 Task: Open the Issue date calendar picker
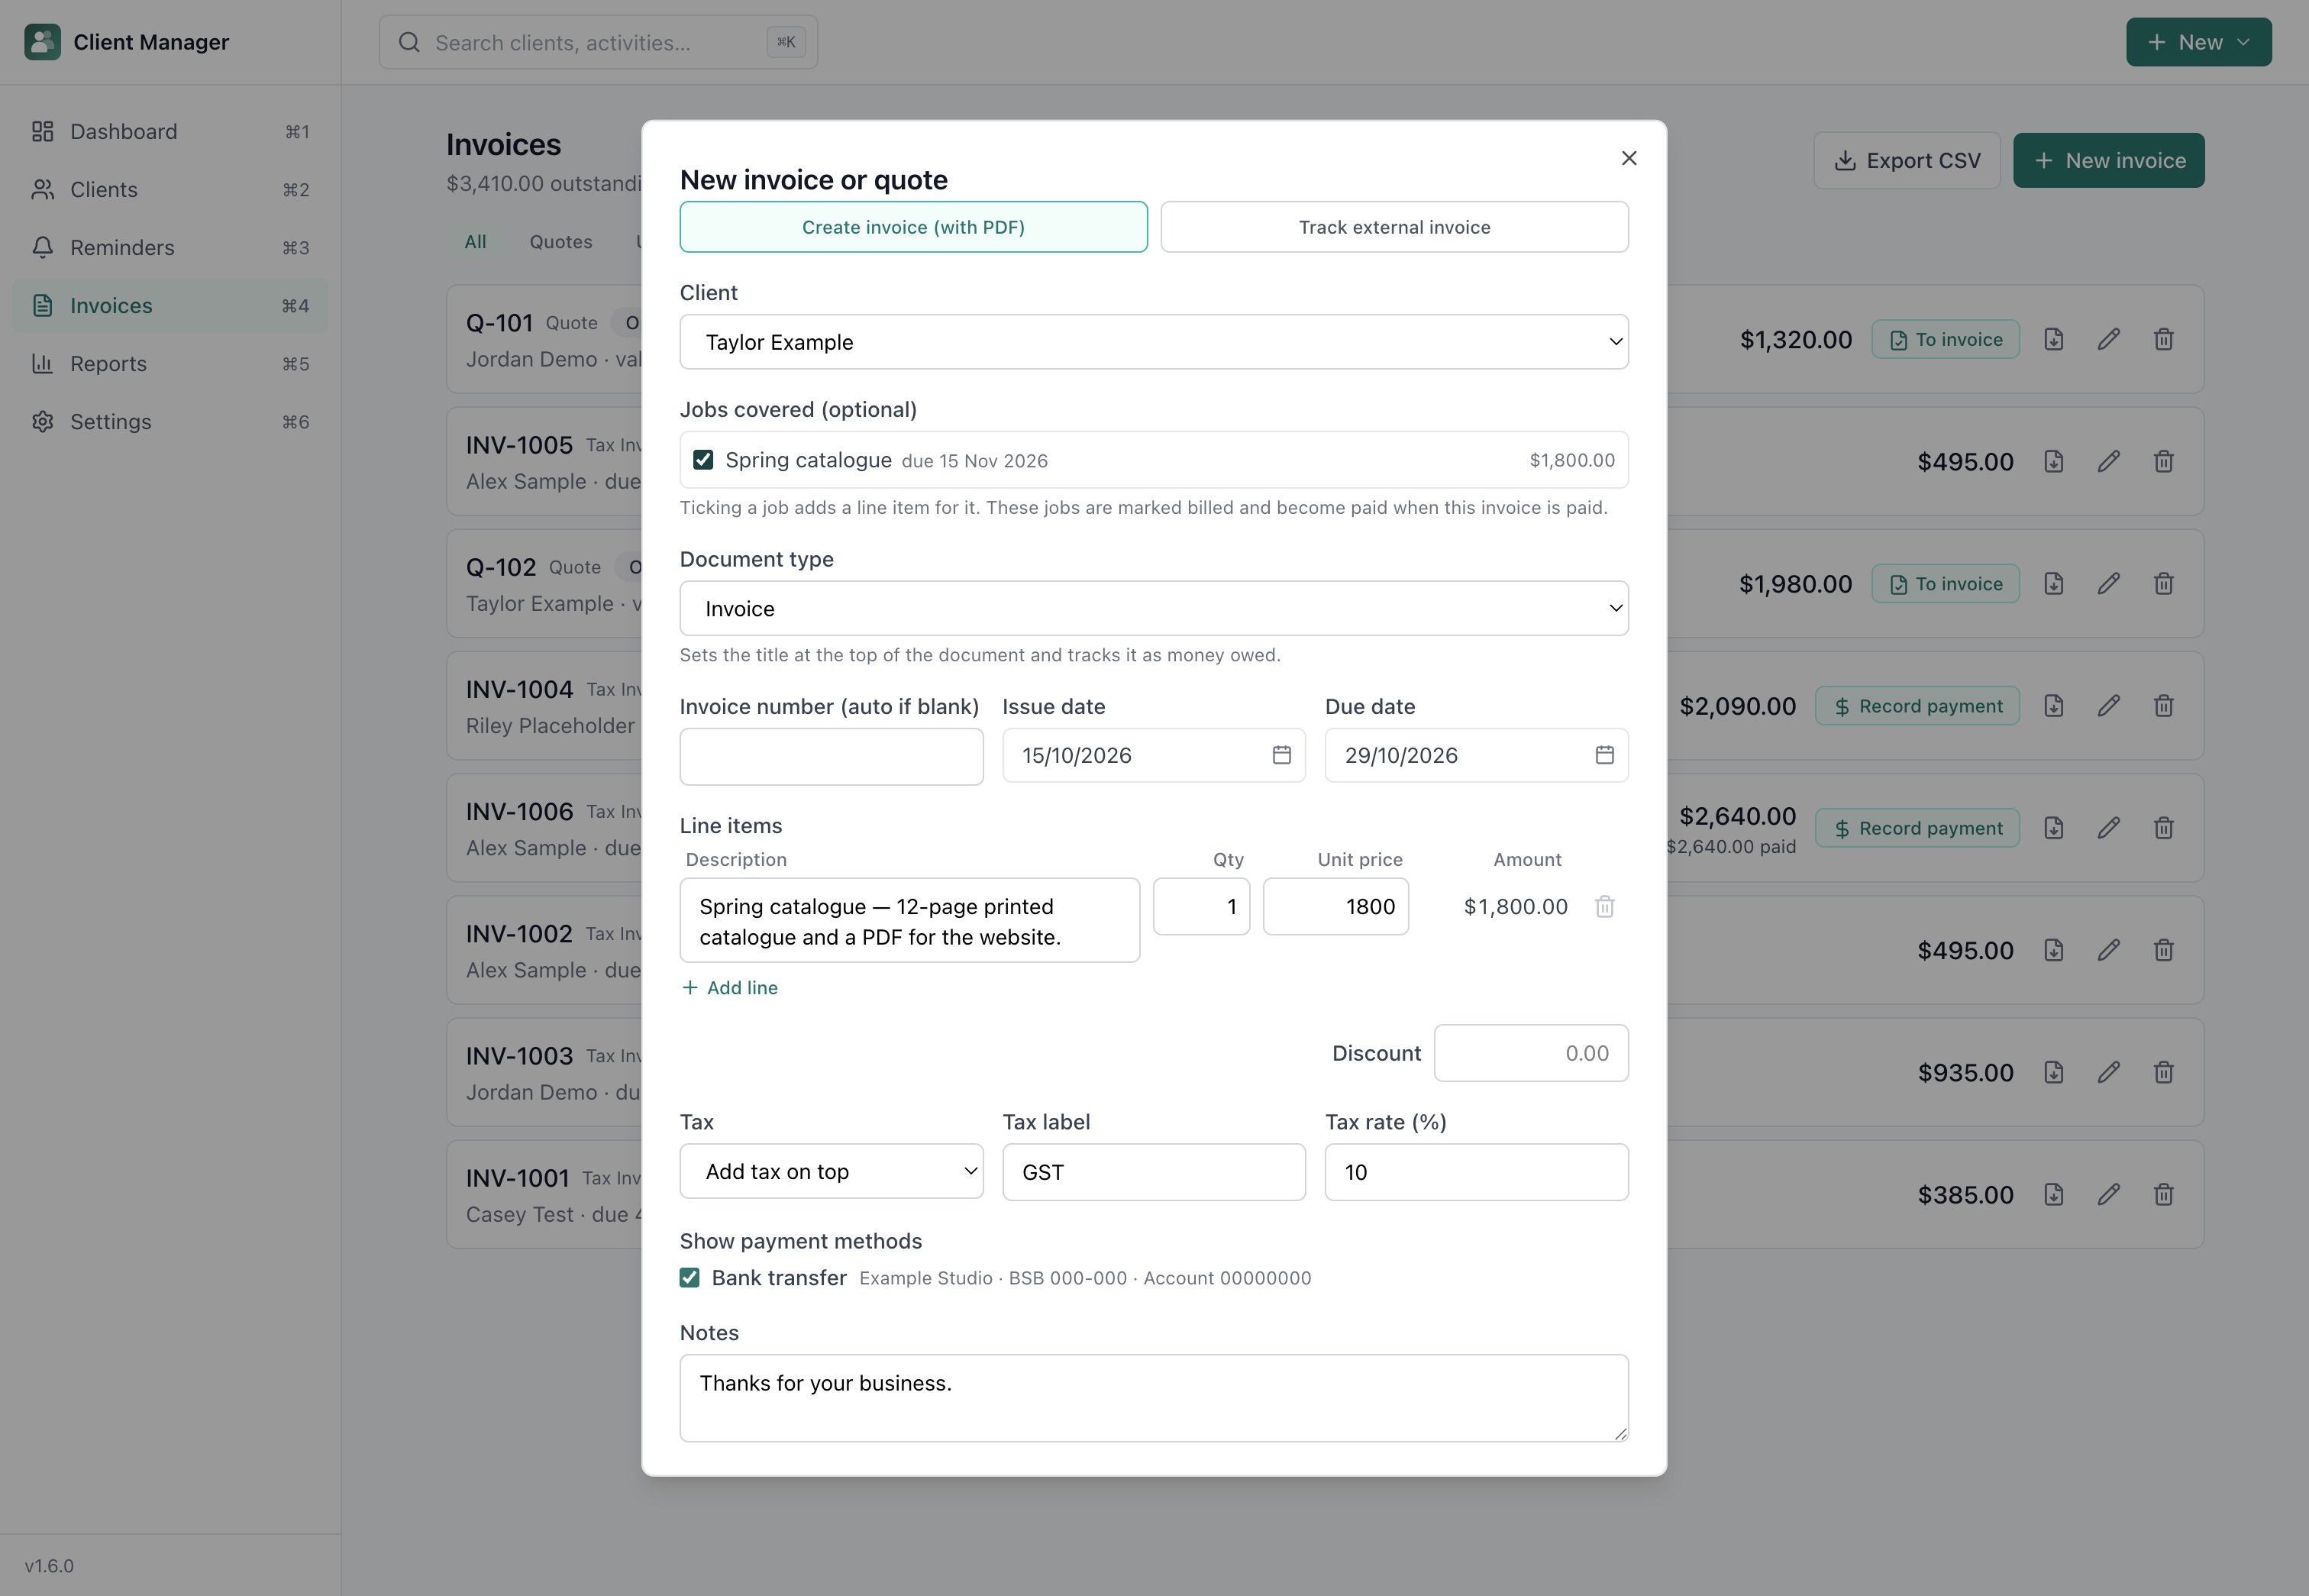[x=1281, y=755]
